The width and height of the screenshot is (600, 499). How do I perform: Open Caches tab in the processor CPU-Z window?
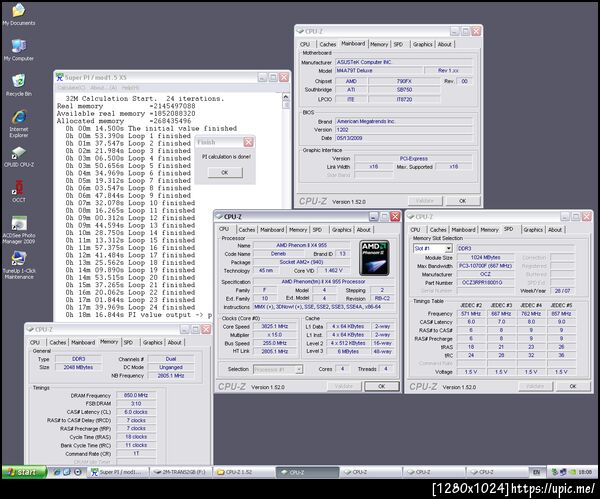pyautogui.click(x=247, y=230)
